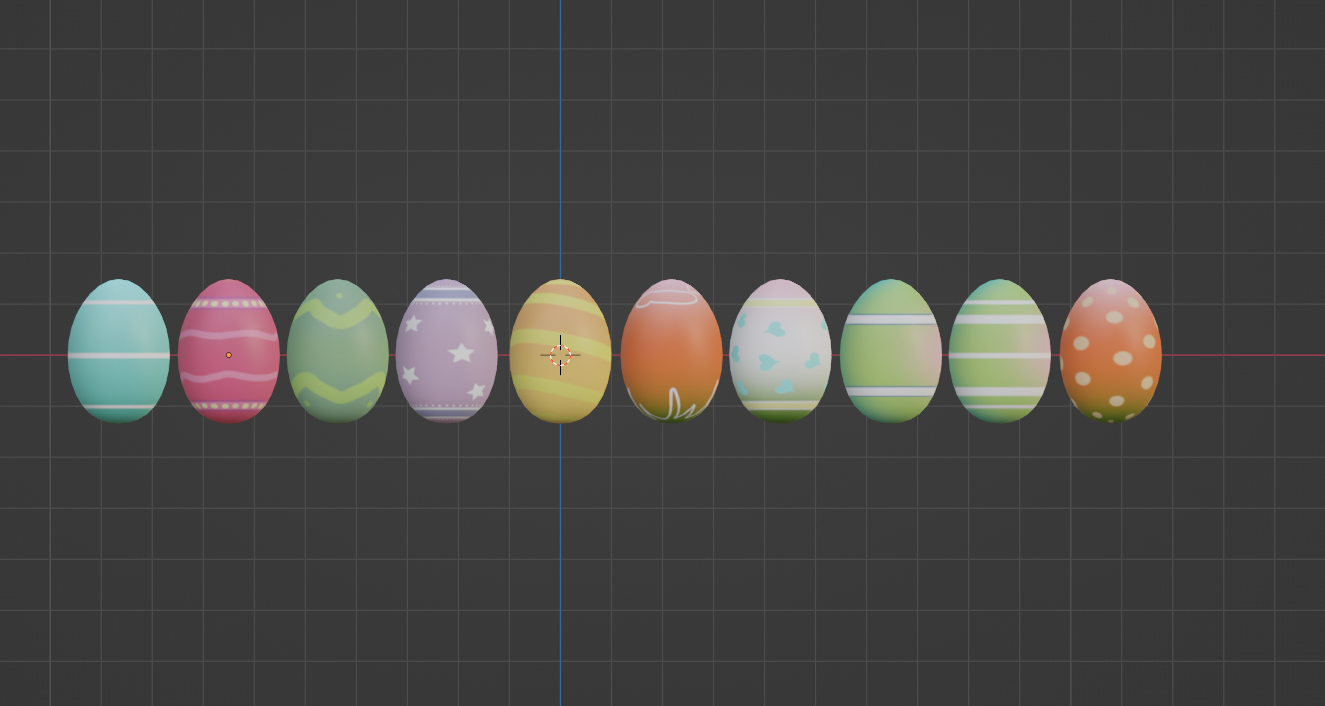Select the orange egg with cream polka dots
The width and height of the screenshot is (1325, 706).
[1111, 351]
